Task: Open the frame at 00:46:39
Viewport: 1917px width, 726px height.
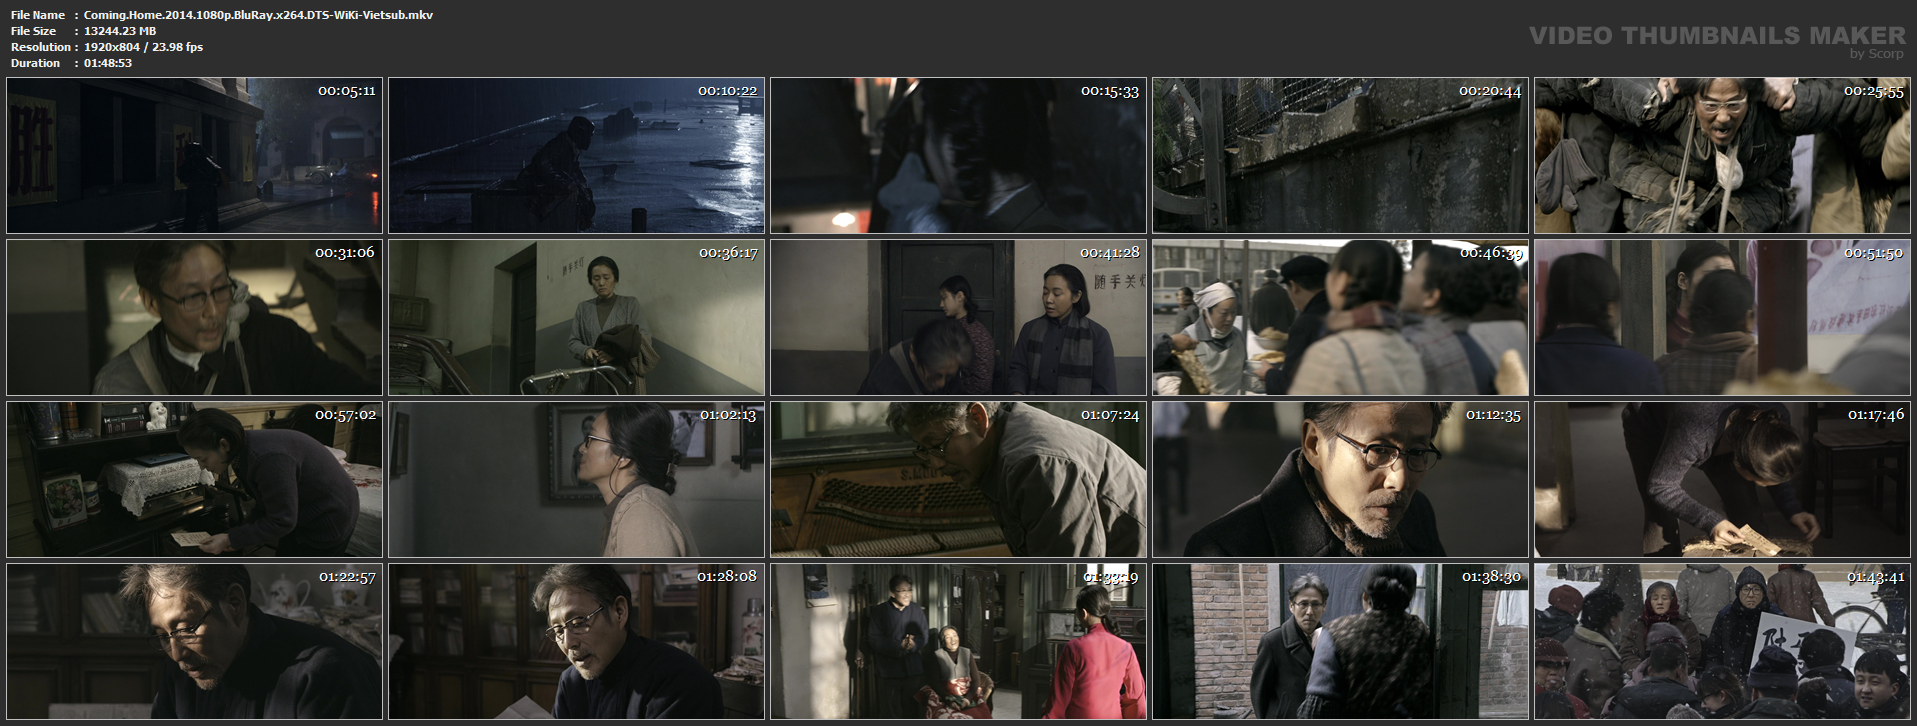Action: pos(1340,317)
